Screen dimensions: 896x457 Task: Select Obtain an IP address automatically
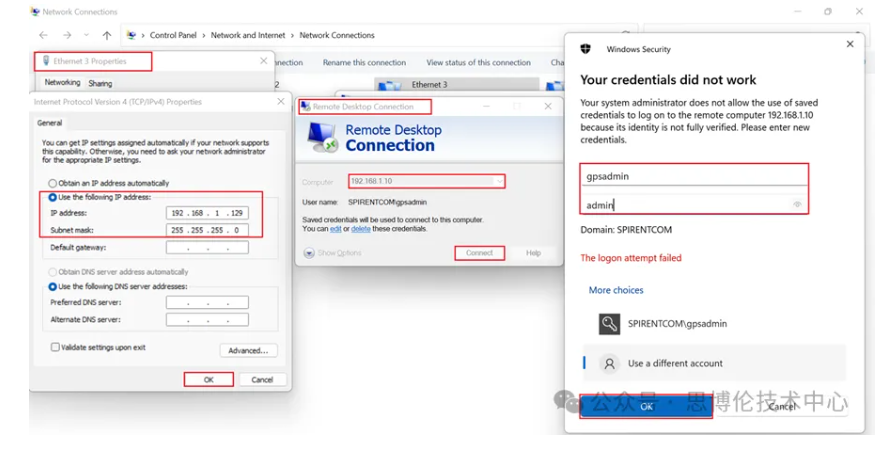tap(53, 183)
